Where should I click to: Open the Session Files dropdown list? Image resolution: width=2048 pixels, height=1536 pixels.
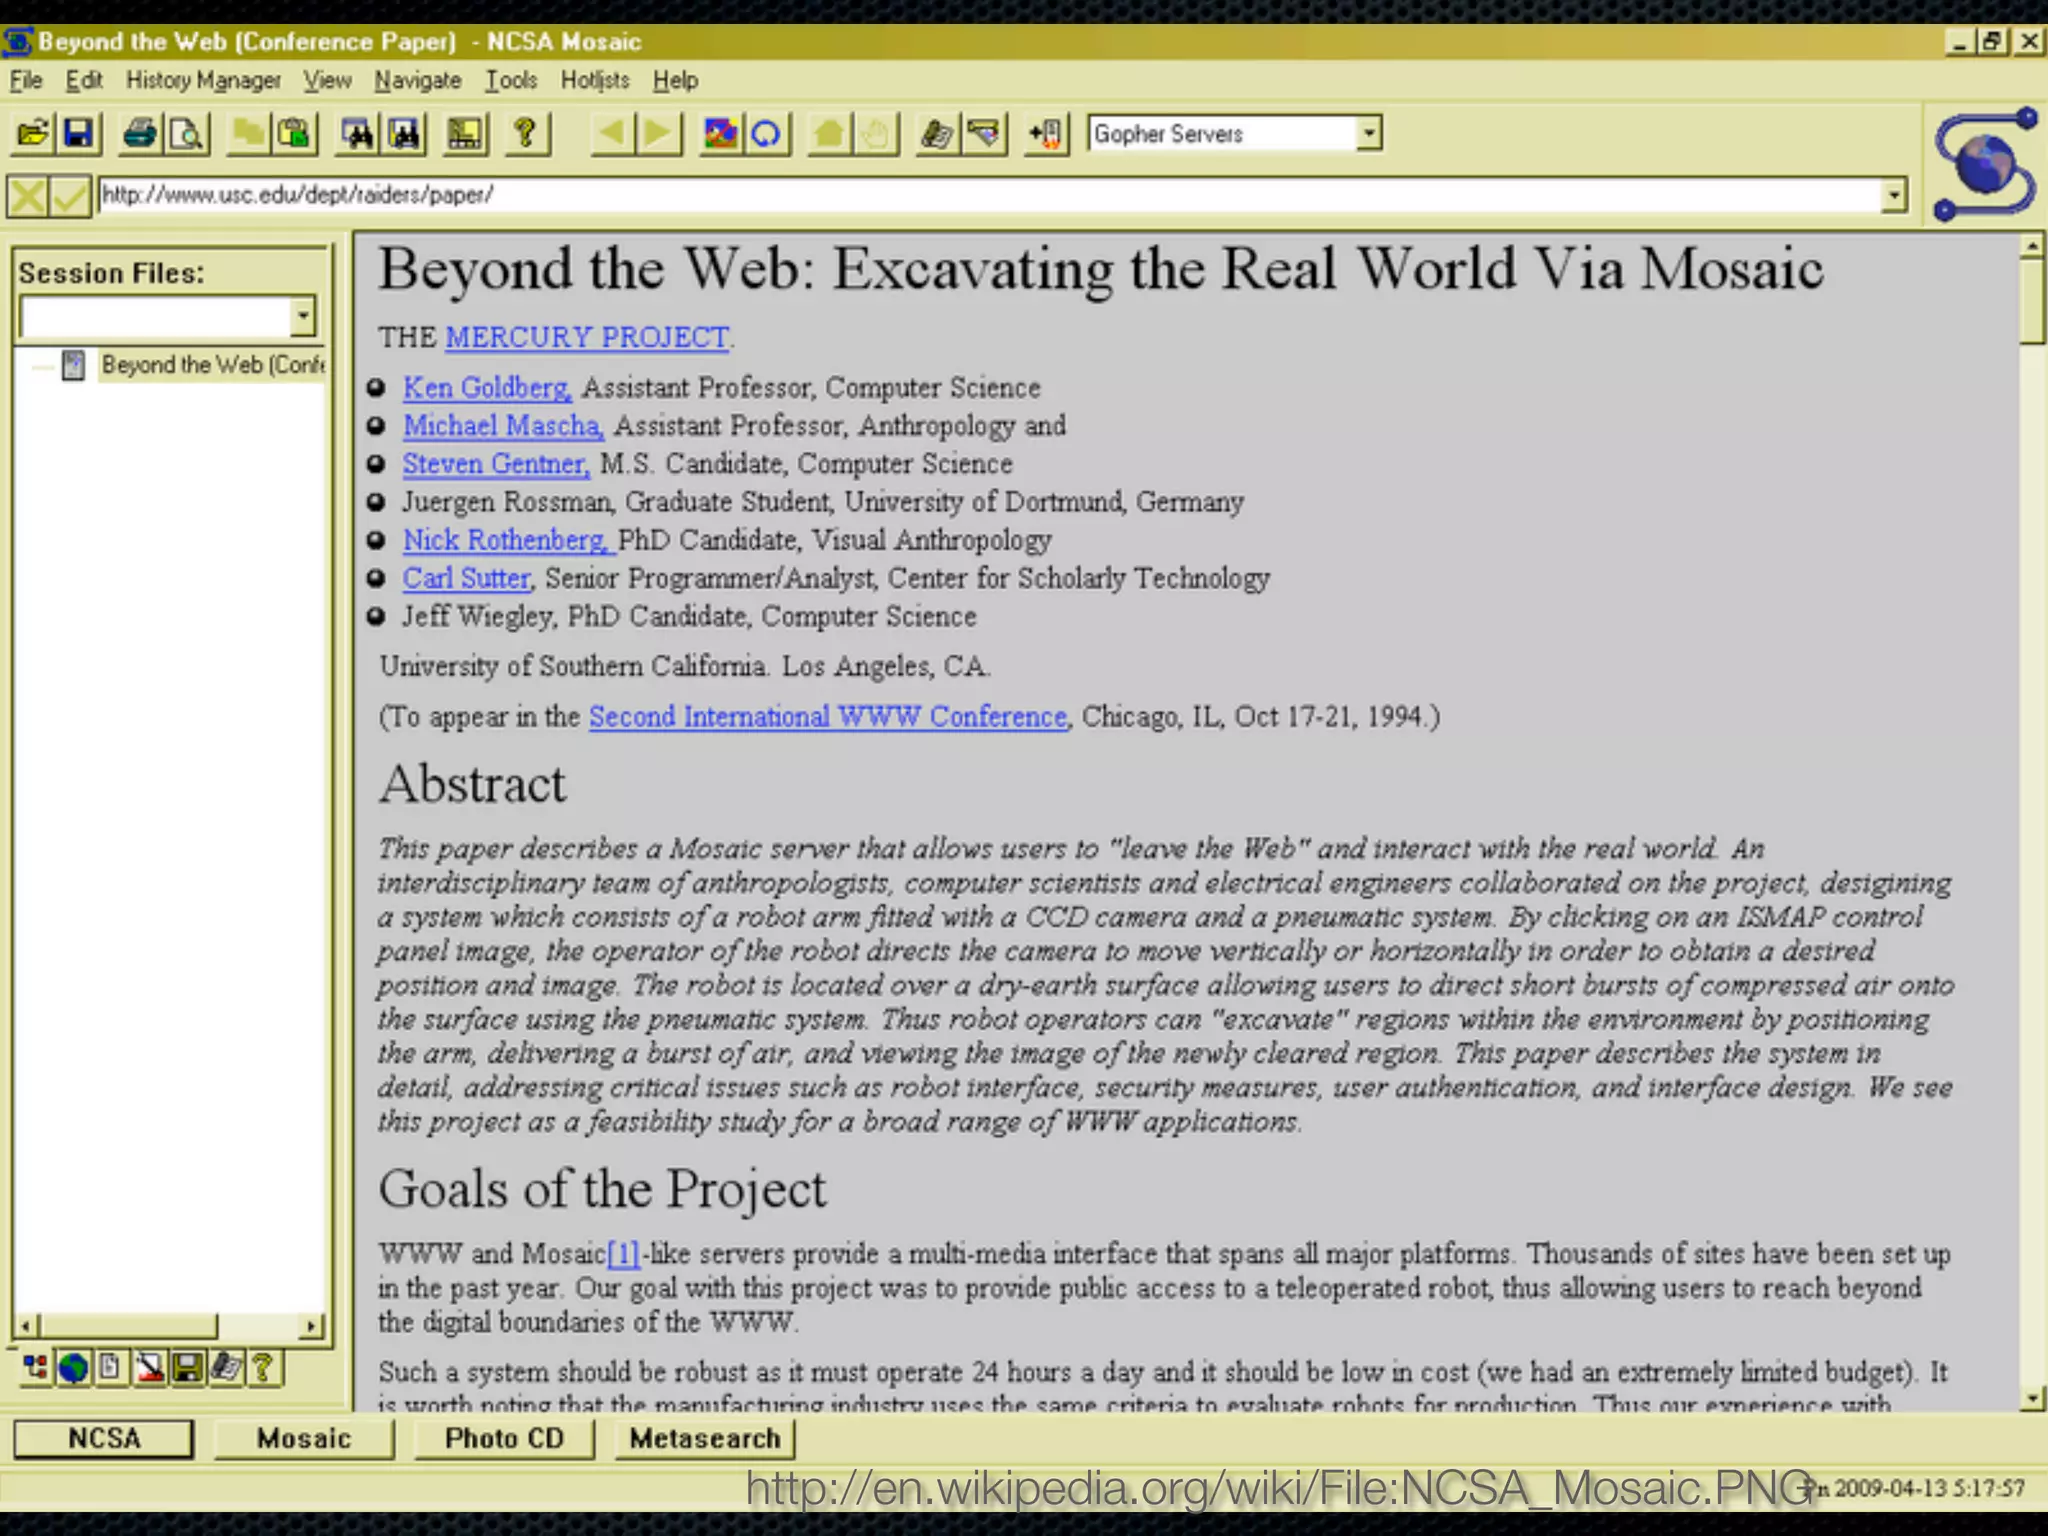303,317
